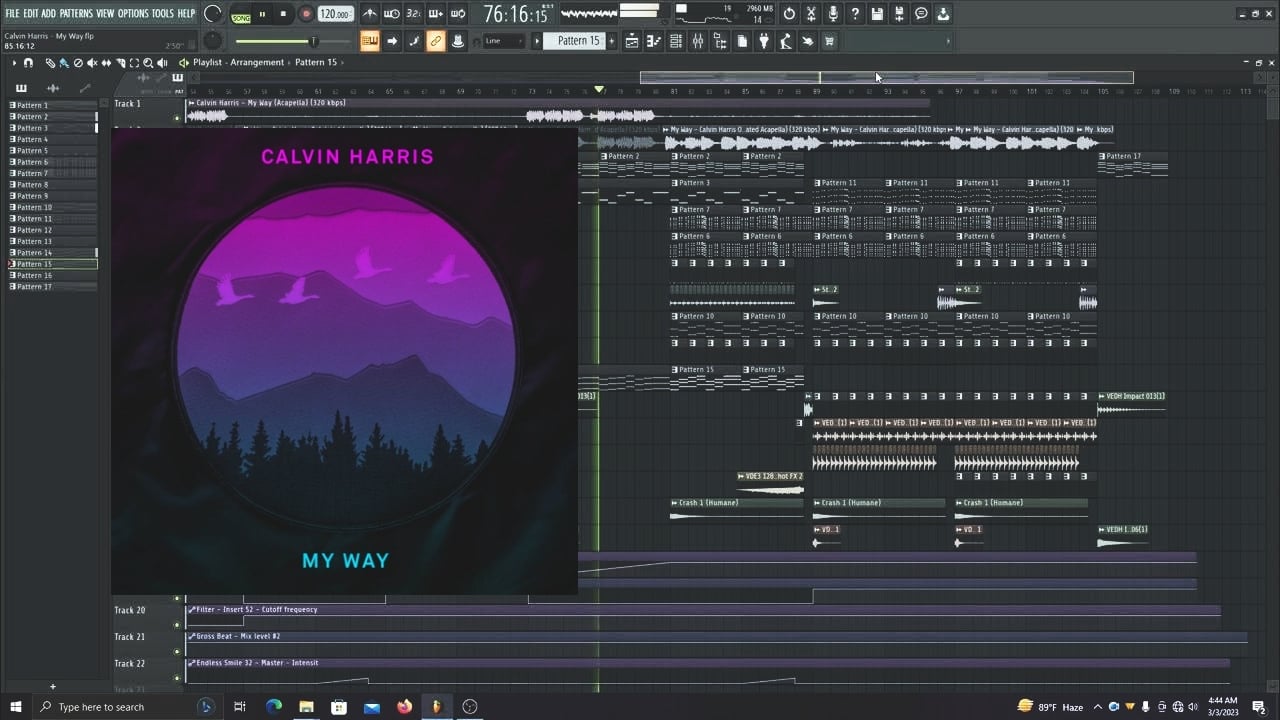Select Pattern 1 in the picker
This screenshot has width=1280, height=720.
[x=53, y=105]
